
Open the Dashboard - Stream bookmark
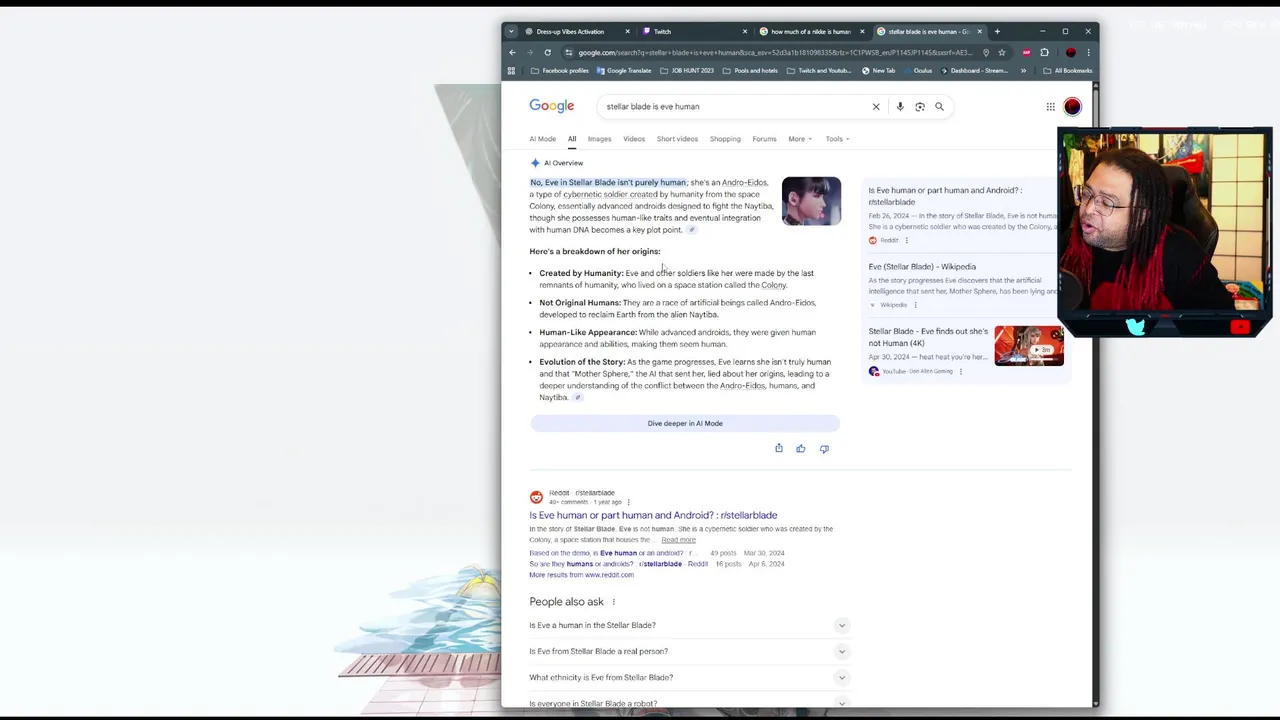point(973,71)
